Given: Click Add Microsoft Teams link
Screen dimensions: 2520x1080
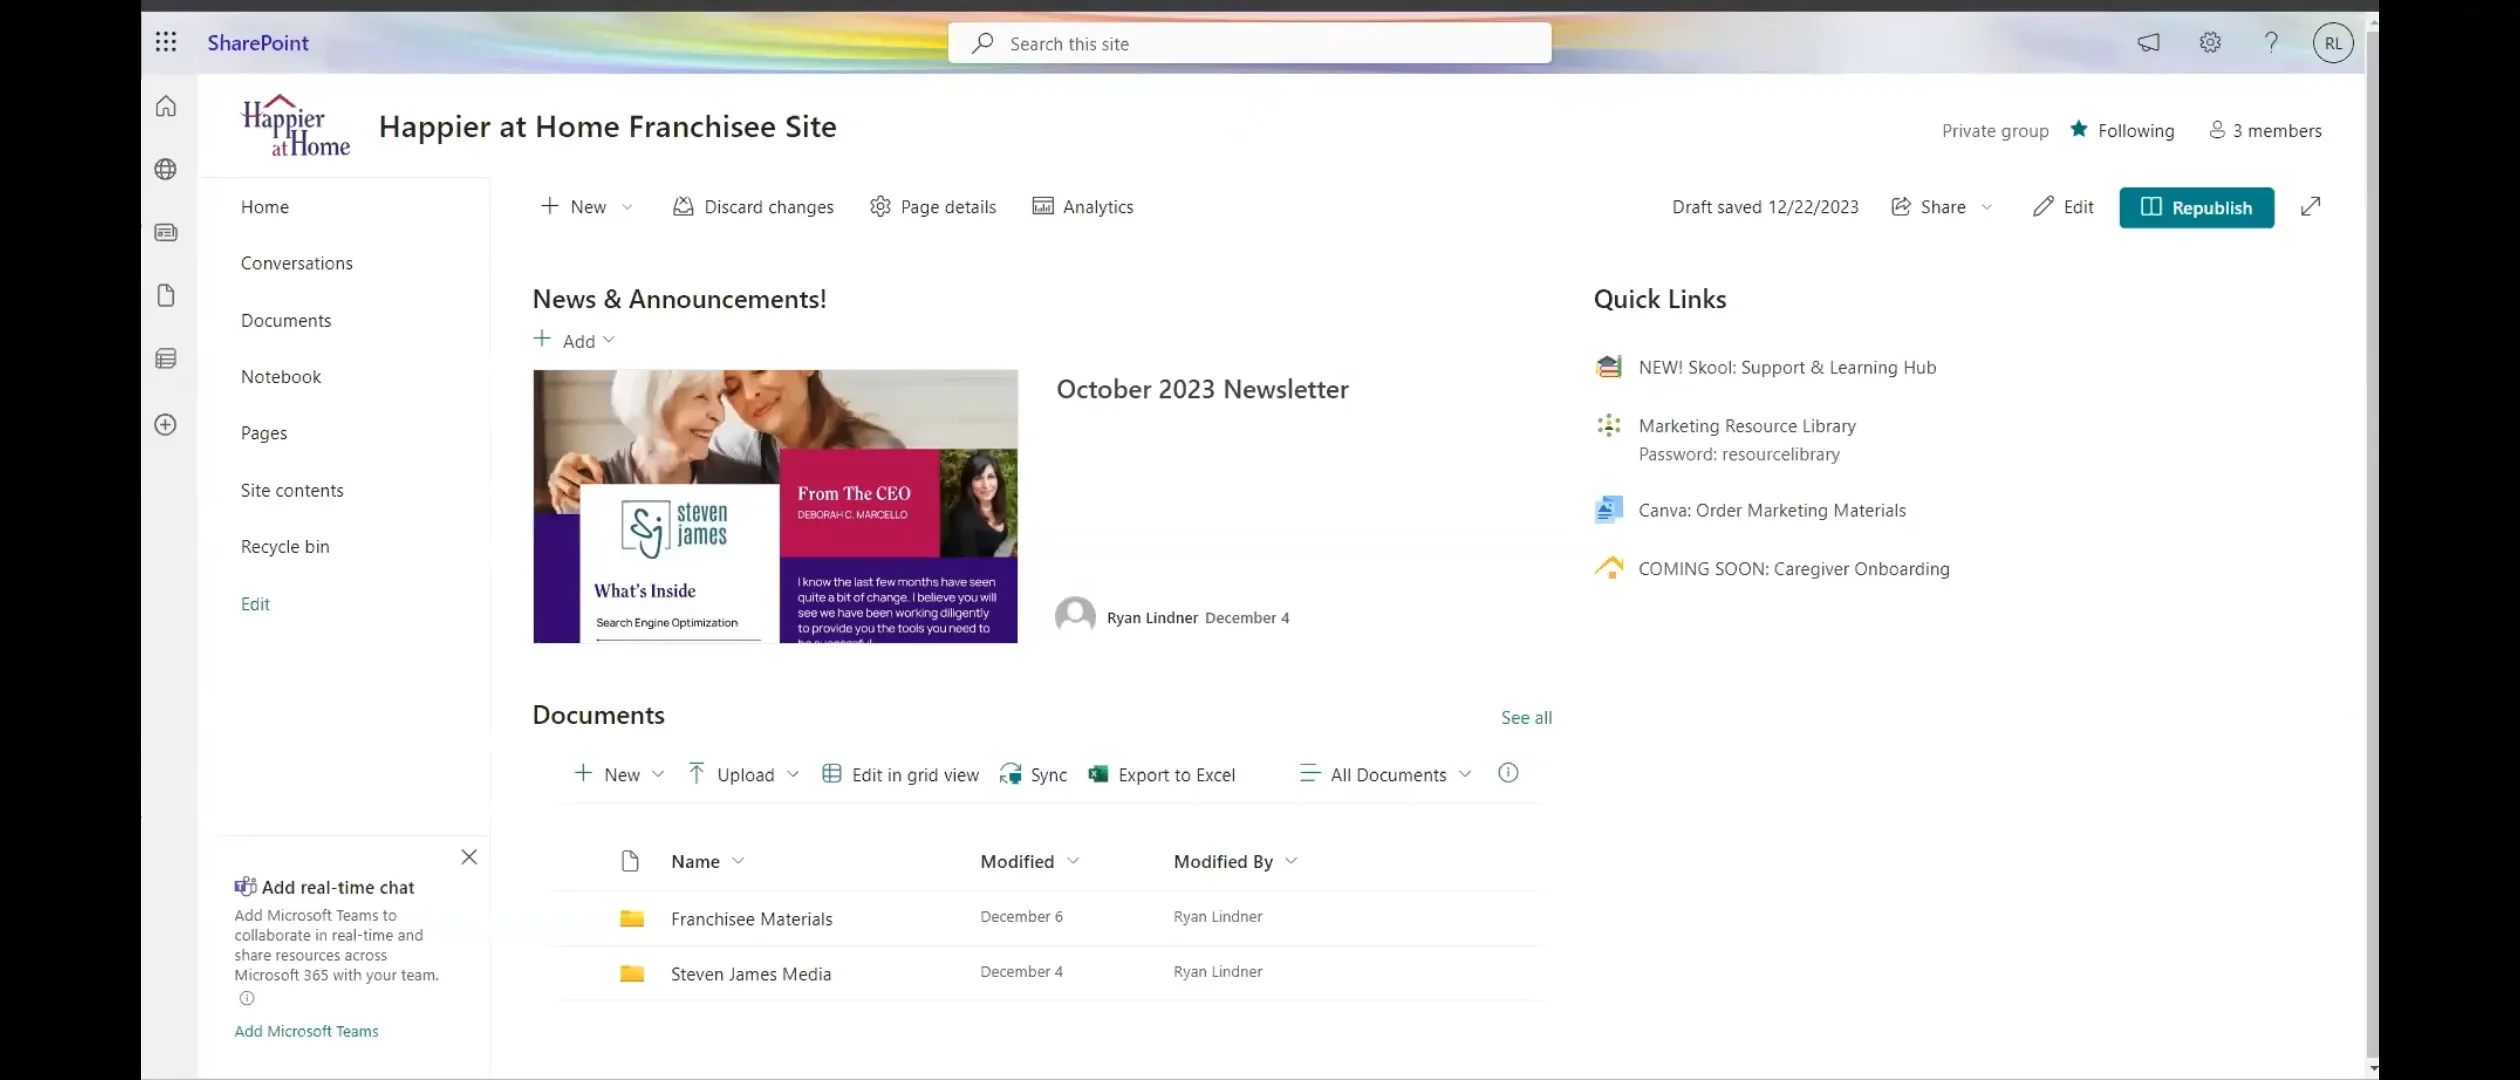Looking at the screenshot, I should pyautogui.click(x=306, y=1031).
